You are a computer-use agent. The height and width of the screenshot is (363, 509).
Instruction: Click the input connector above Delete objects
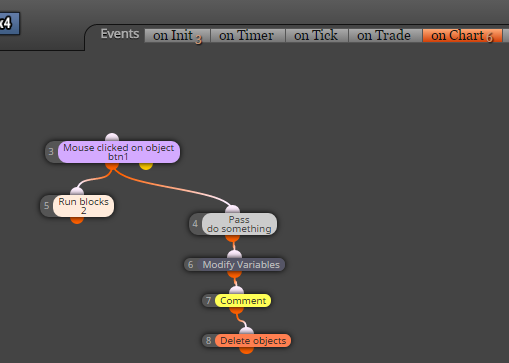point(246,331)
